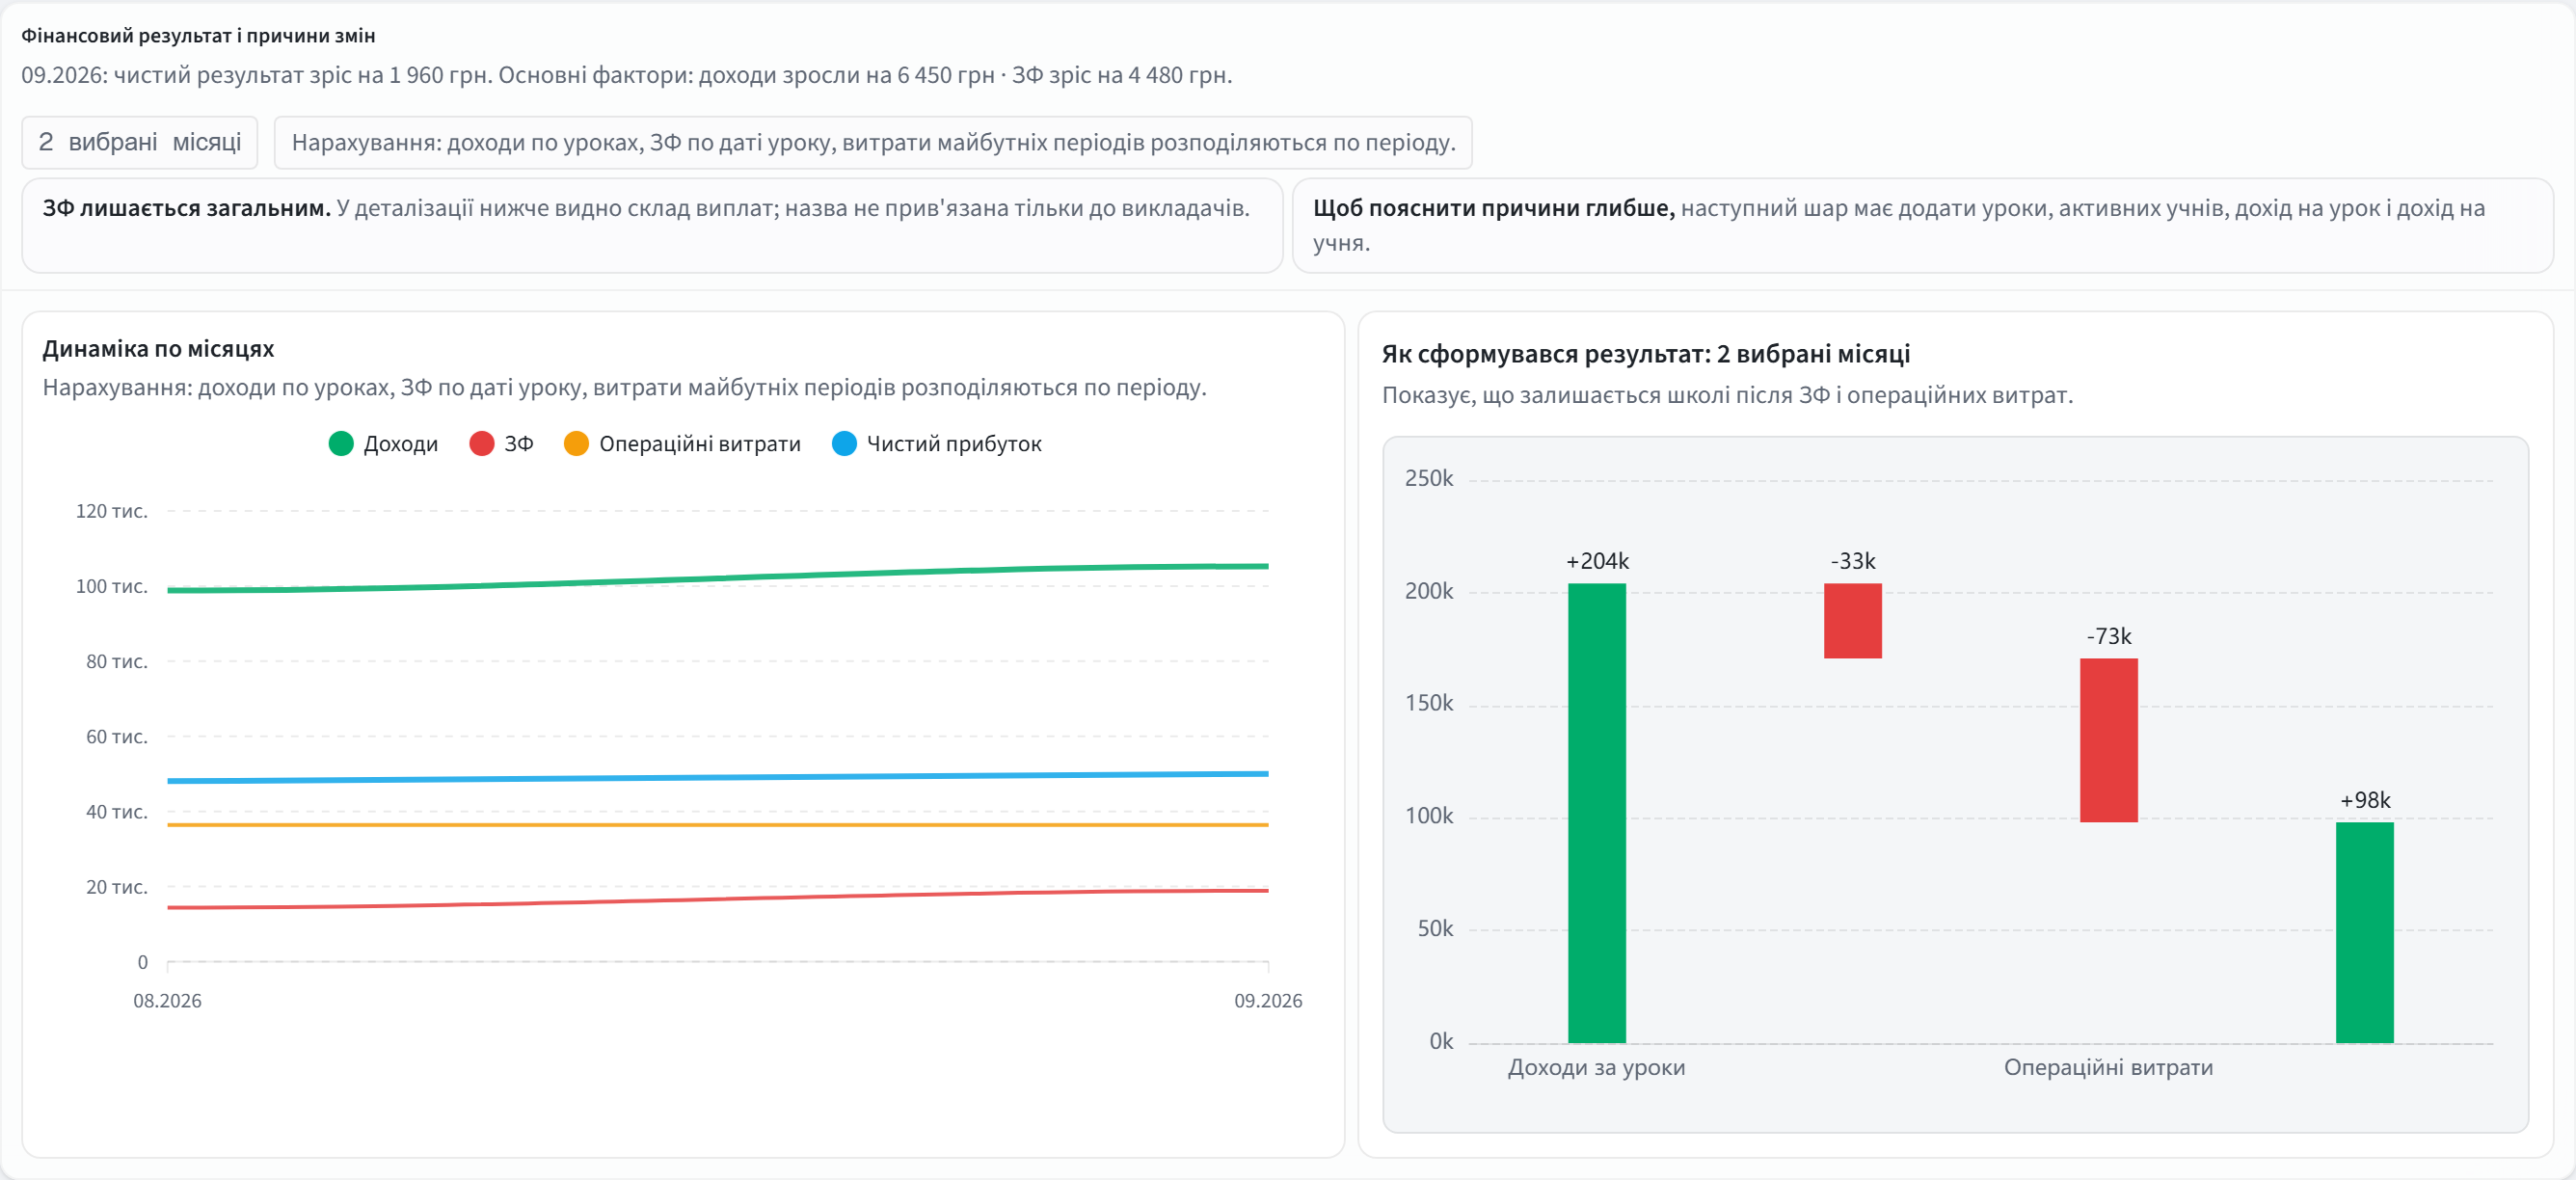Click the Нарахування accrual info chip
Viewport: 2576px width, 1180px height.
point(873,142)
